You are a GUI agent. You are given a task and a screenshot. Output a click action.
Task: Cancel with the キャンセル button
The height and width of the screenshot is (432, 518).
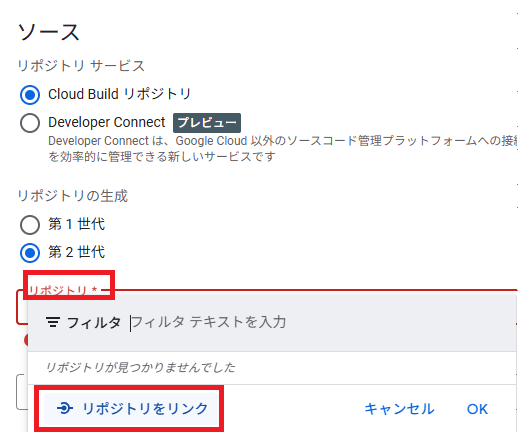coord(399,409)
